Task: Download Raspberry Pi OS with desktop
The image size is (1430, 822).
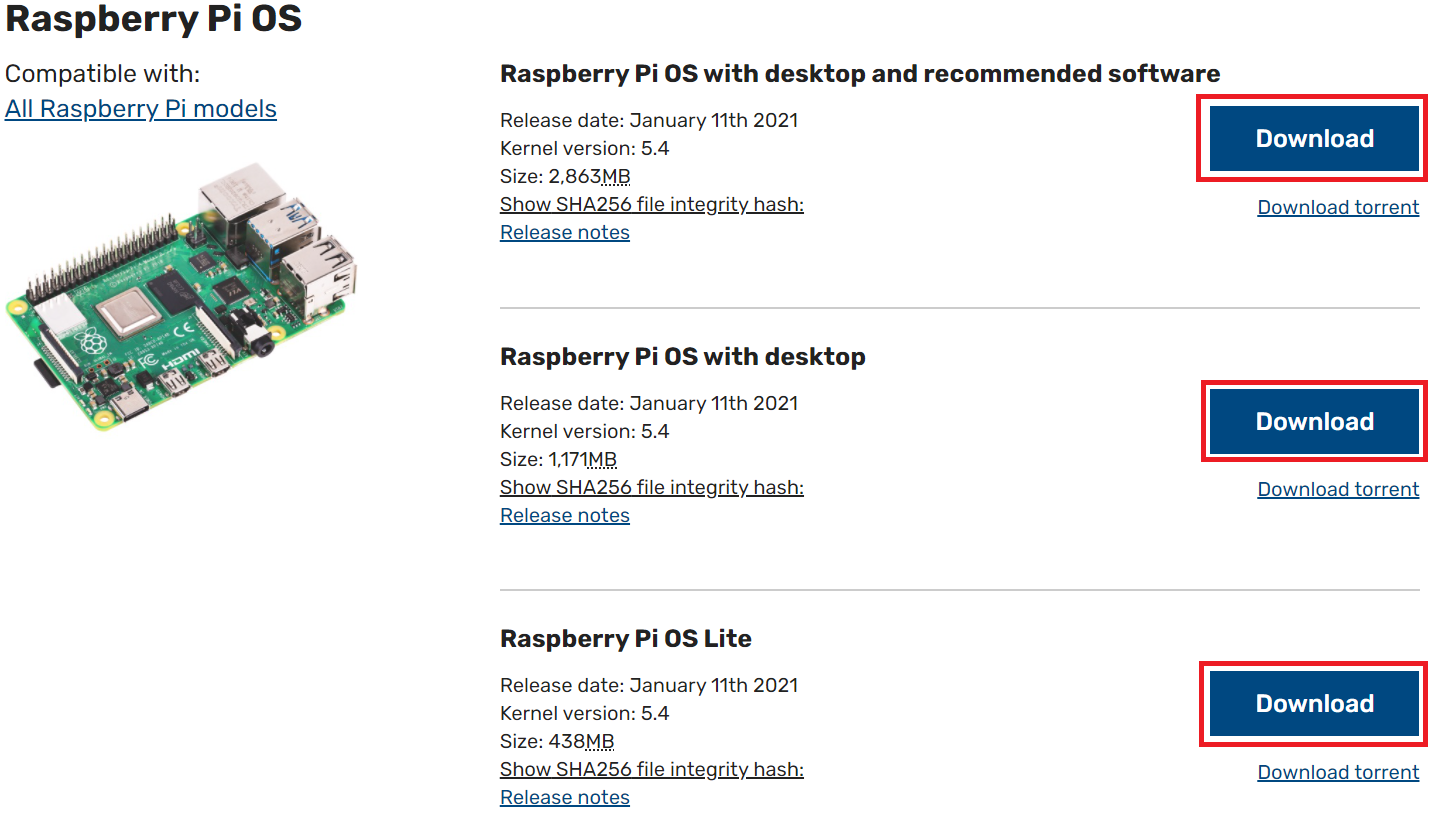Action: pyautogui.click(x=1313, y=421)
